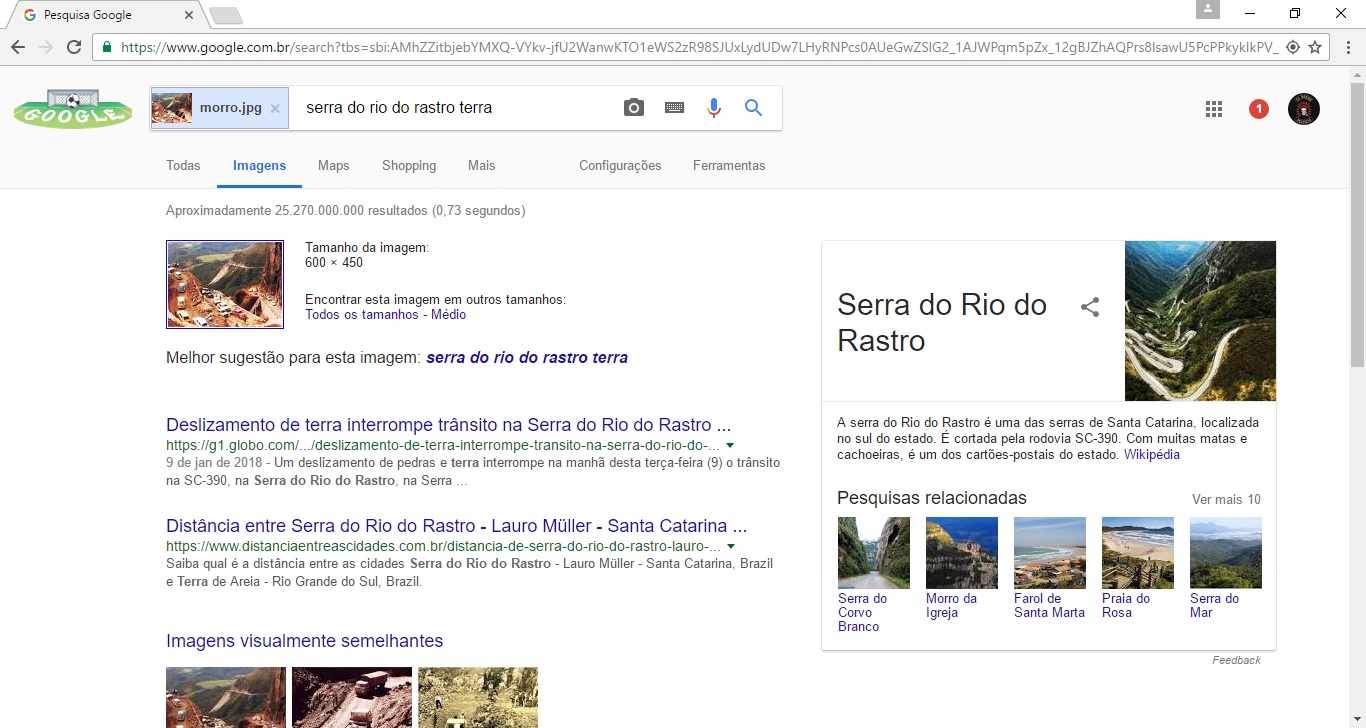The width and height of the screenshot is (1366, 728).
Task: Click Ver mais 10 link
Action: [x=1226, y=500]
